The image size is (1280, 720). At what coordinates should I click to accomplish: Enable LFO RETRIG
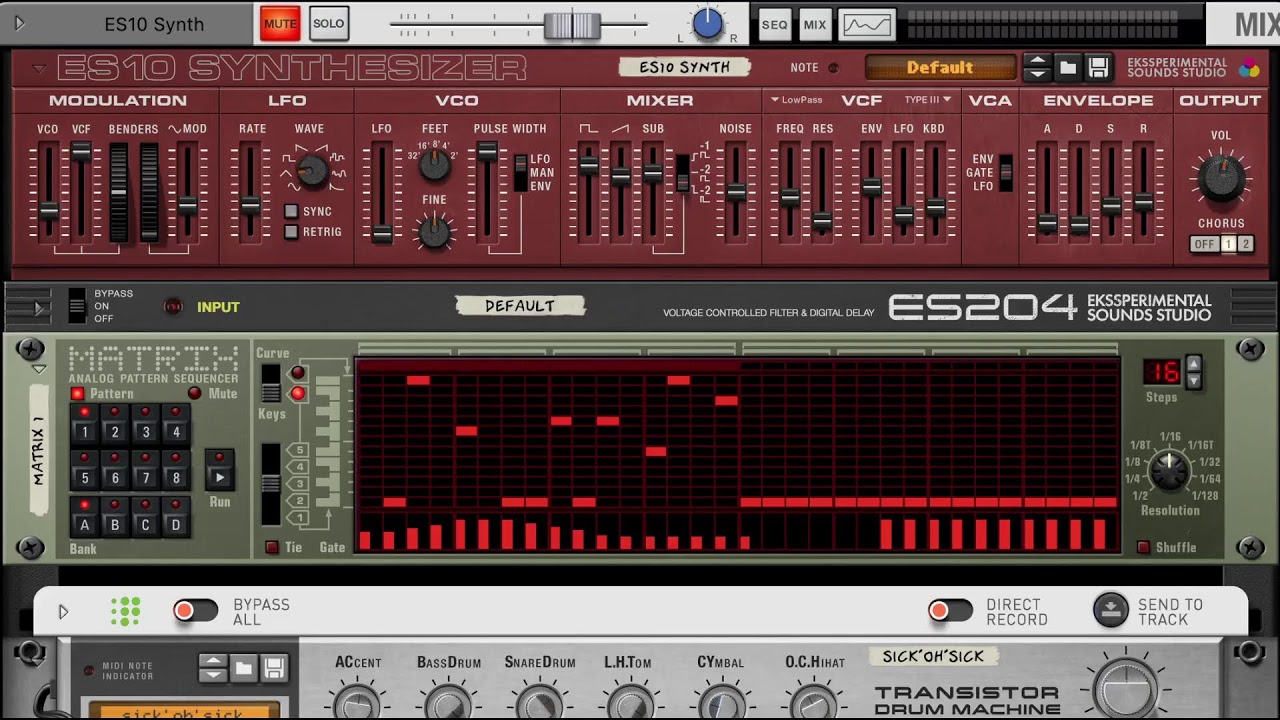(x=291, y=232)
